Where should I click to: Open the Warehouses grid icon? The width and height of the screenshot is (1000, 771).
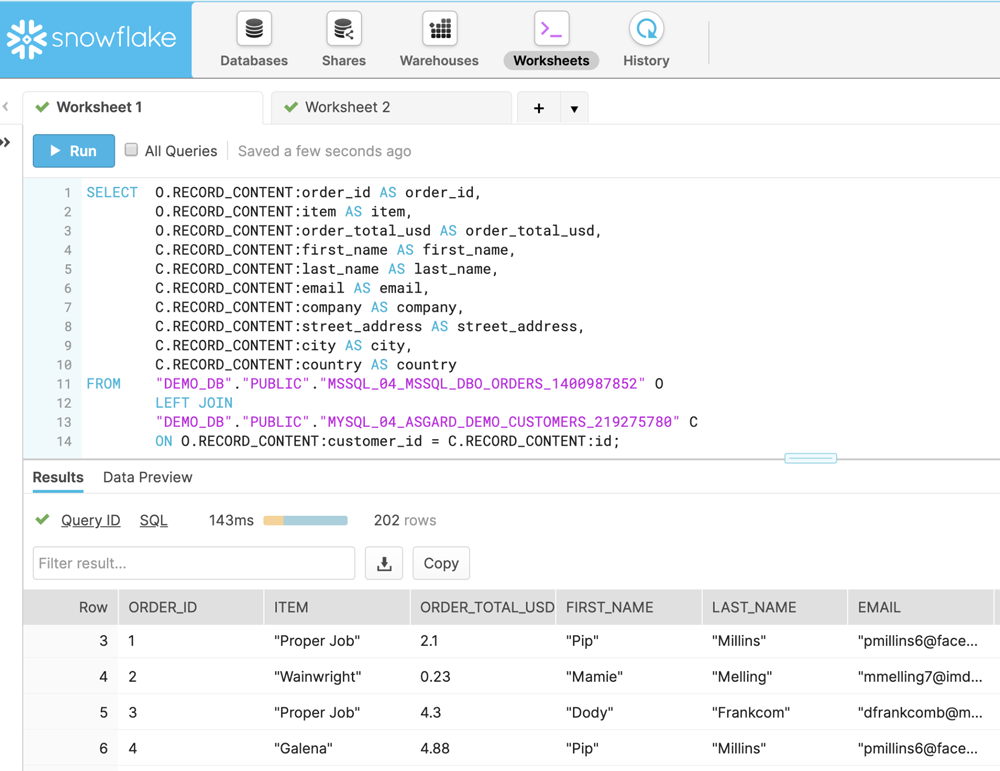pos(439,29)
